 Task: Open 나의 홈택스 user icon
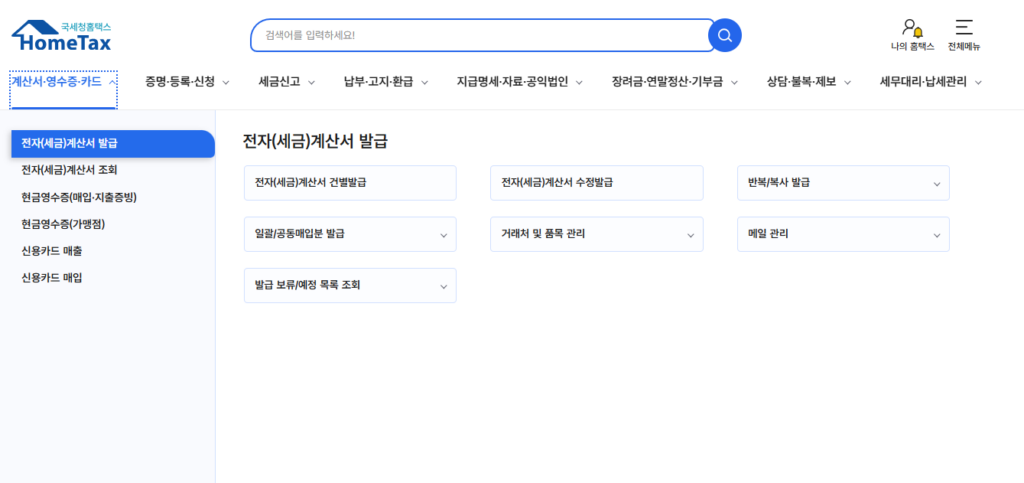(x=912, y=35)
